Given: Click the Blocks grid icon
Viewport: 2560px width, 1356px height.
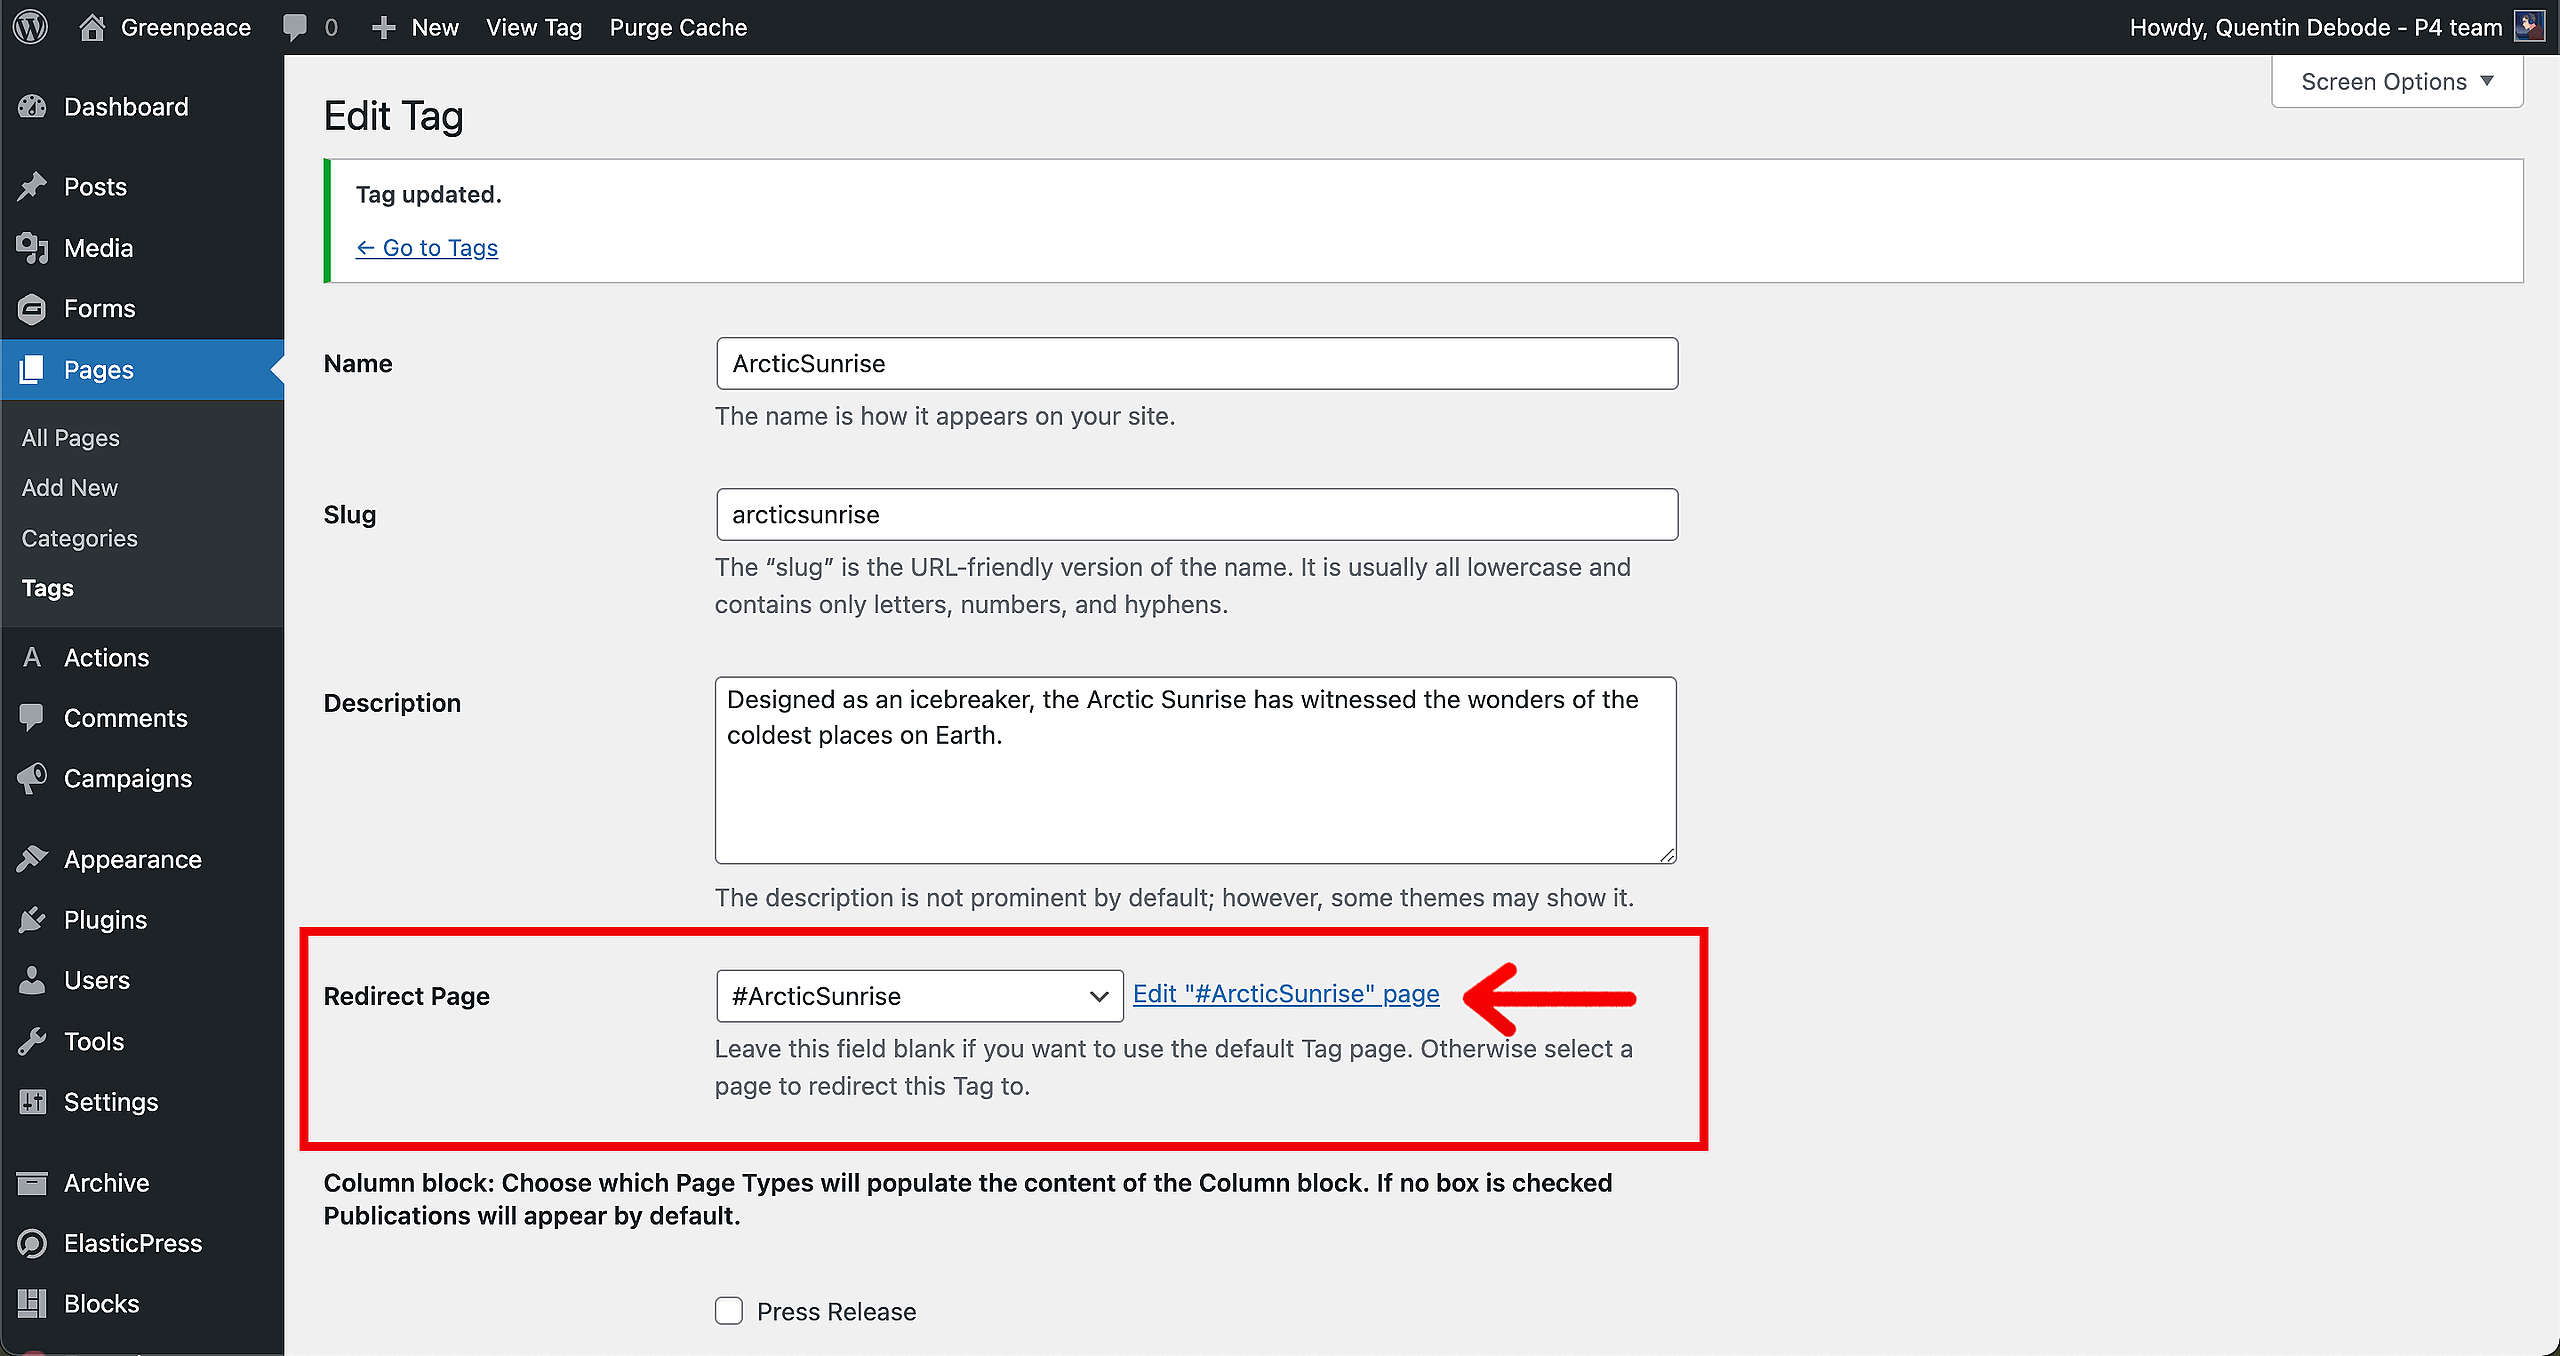Looking at the screenshot, I should [32, 1304].
